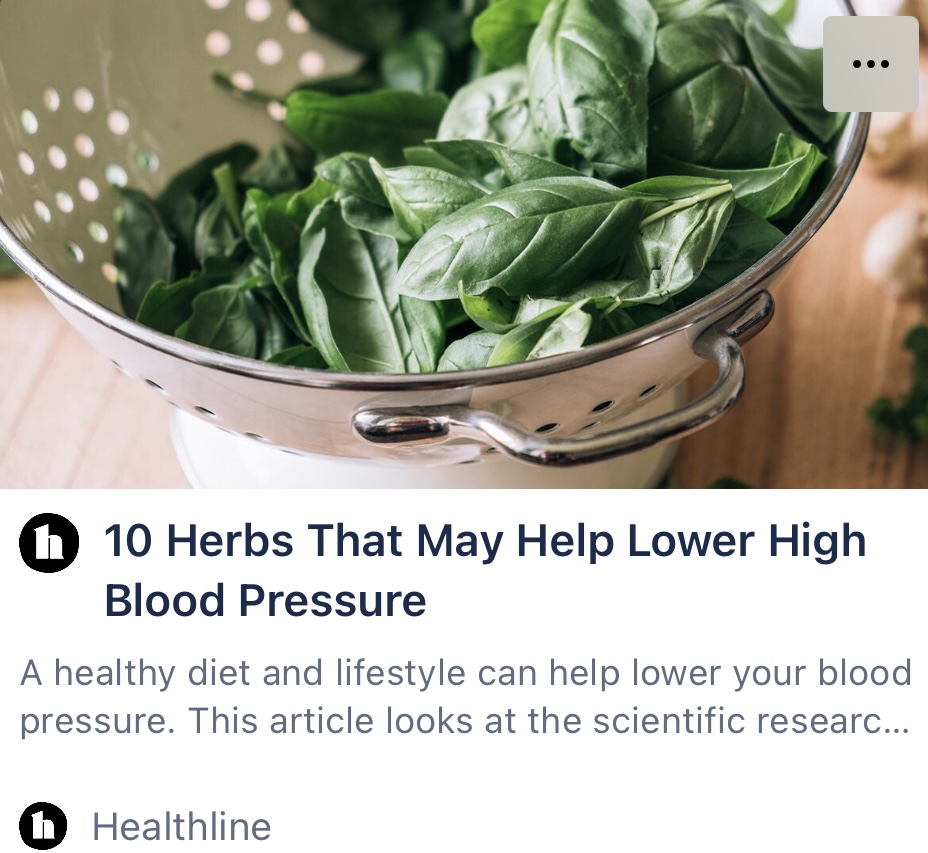Click the Healthline logo next to source name
928x853 pixels.
coord(43,826)
